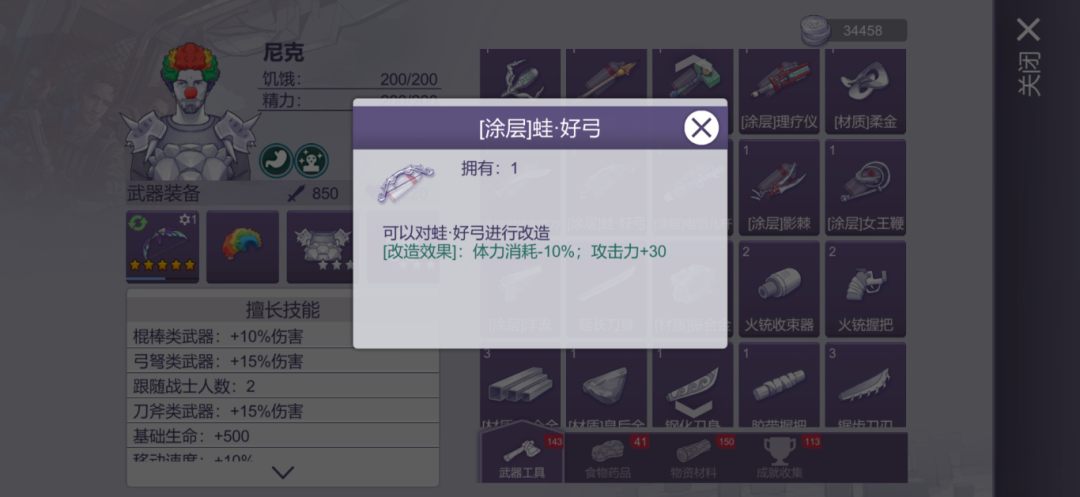Image resolution: width=1080 pixels, height=497 pixels.
Task: Select the 锯齿刀刃 item
Action: tap(865, 385)
